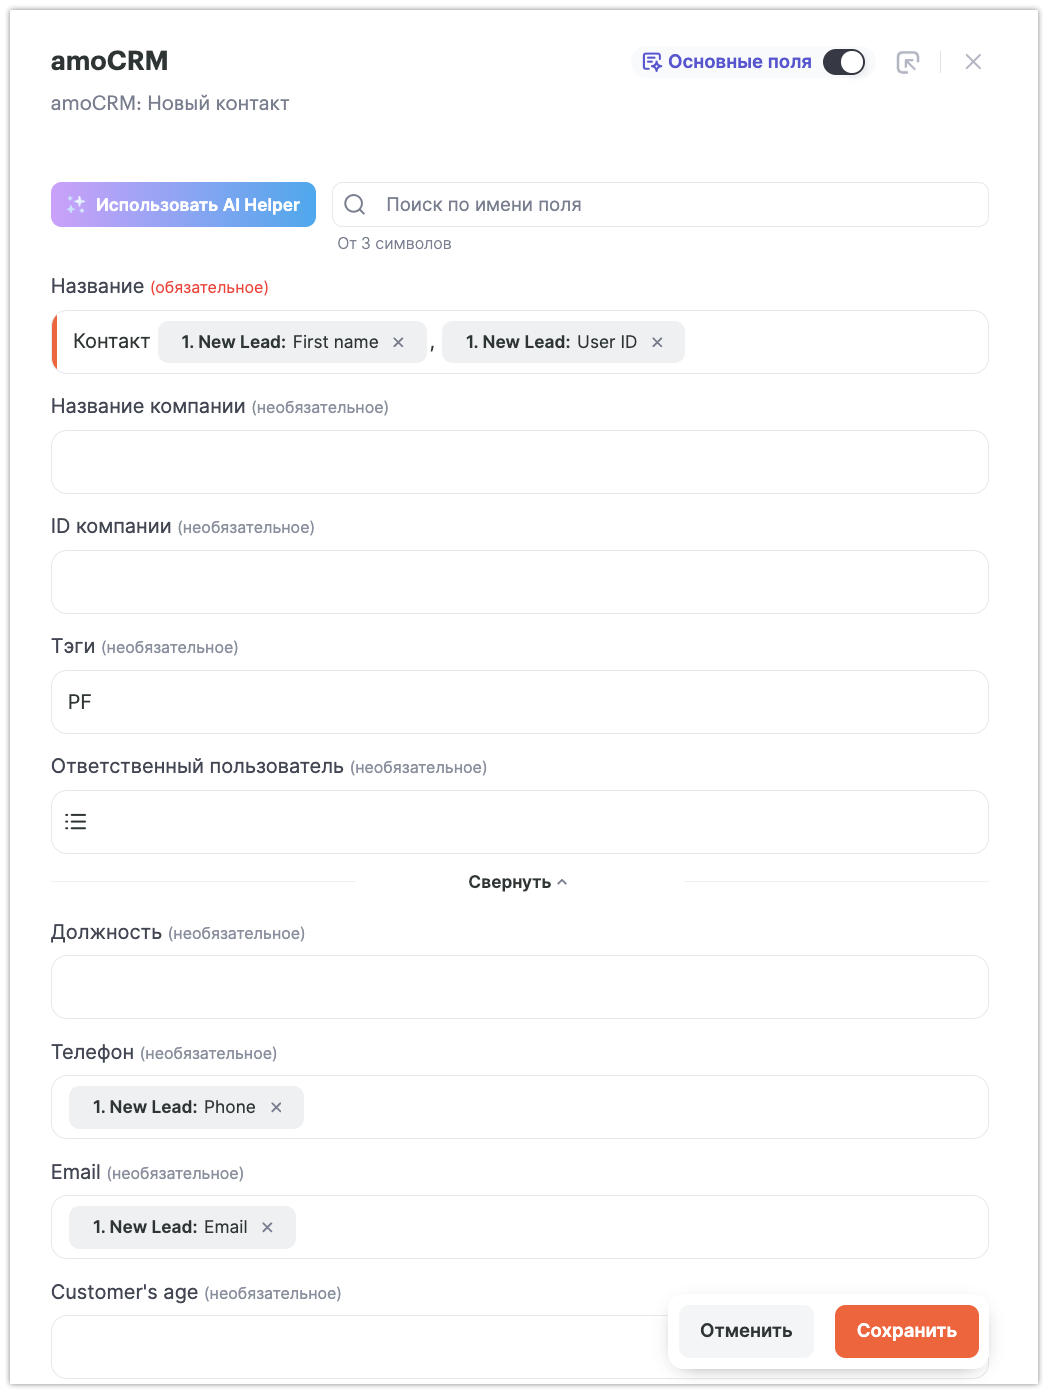Click the Основные поля label

click(x=739, y=62)
